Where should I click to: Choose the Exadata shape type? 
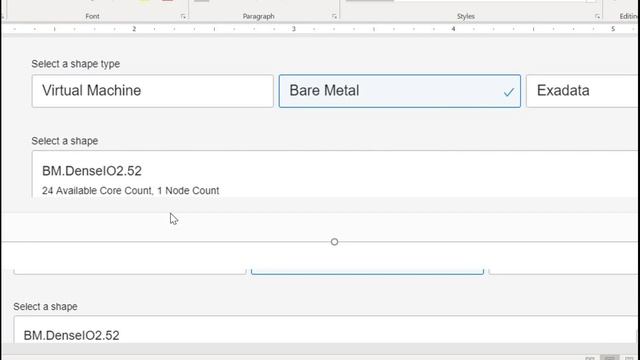583,91
